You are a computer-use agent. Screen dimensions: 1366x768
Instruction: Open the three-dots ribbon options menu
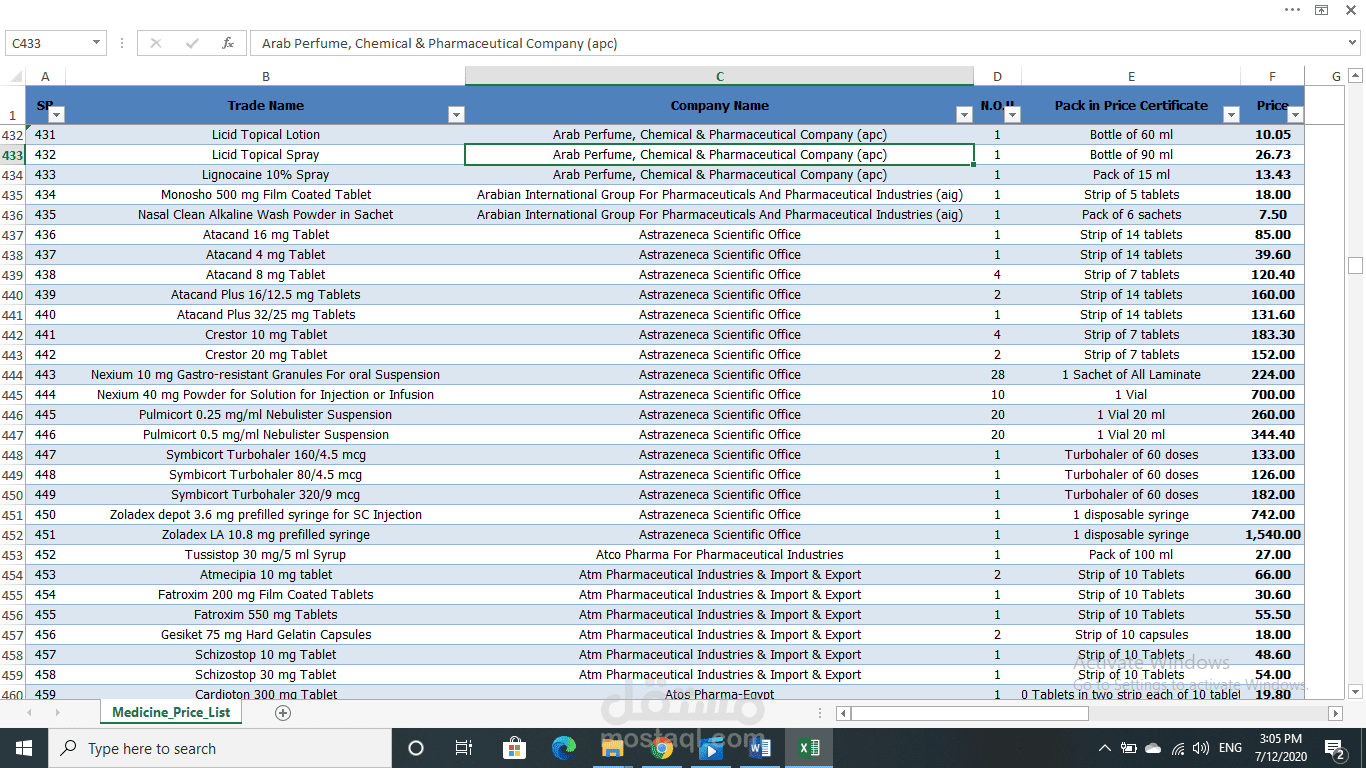1292,10
